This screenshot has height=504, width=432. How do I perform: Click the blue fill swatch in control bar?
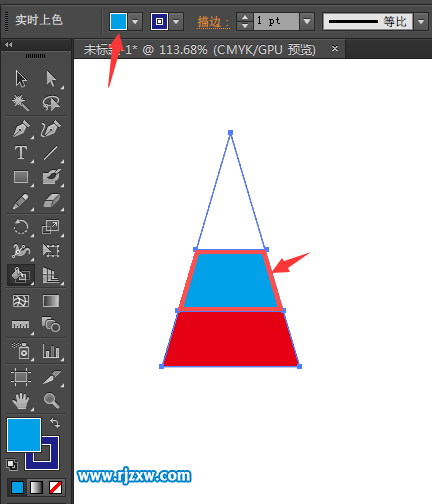pyautogui.click(x=118, y=22)
